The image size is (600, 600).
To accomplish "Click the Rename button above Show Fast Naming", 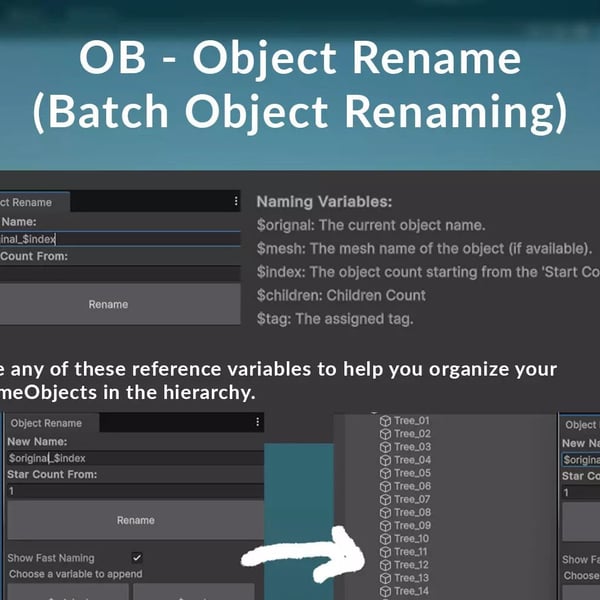I will pos(135,520).
